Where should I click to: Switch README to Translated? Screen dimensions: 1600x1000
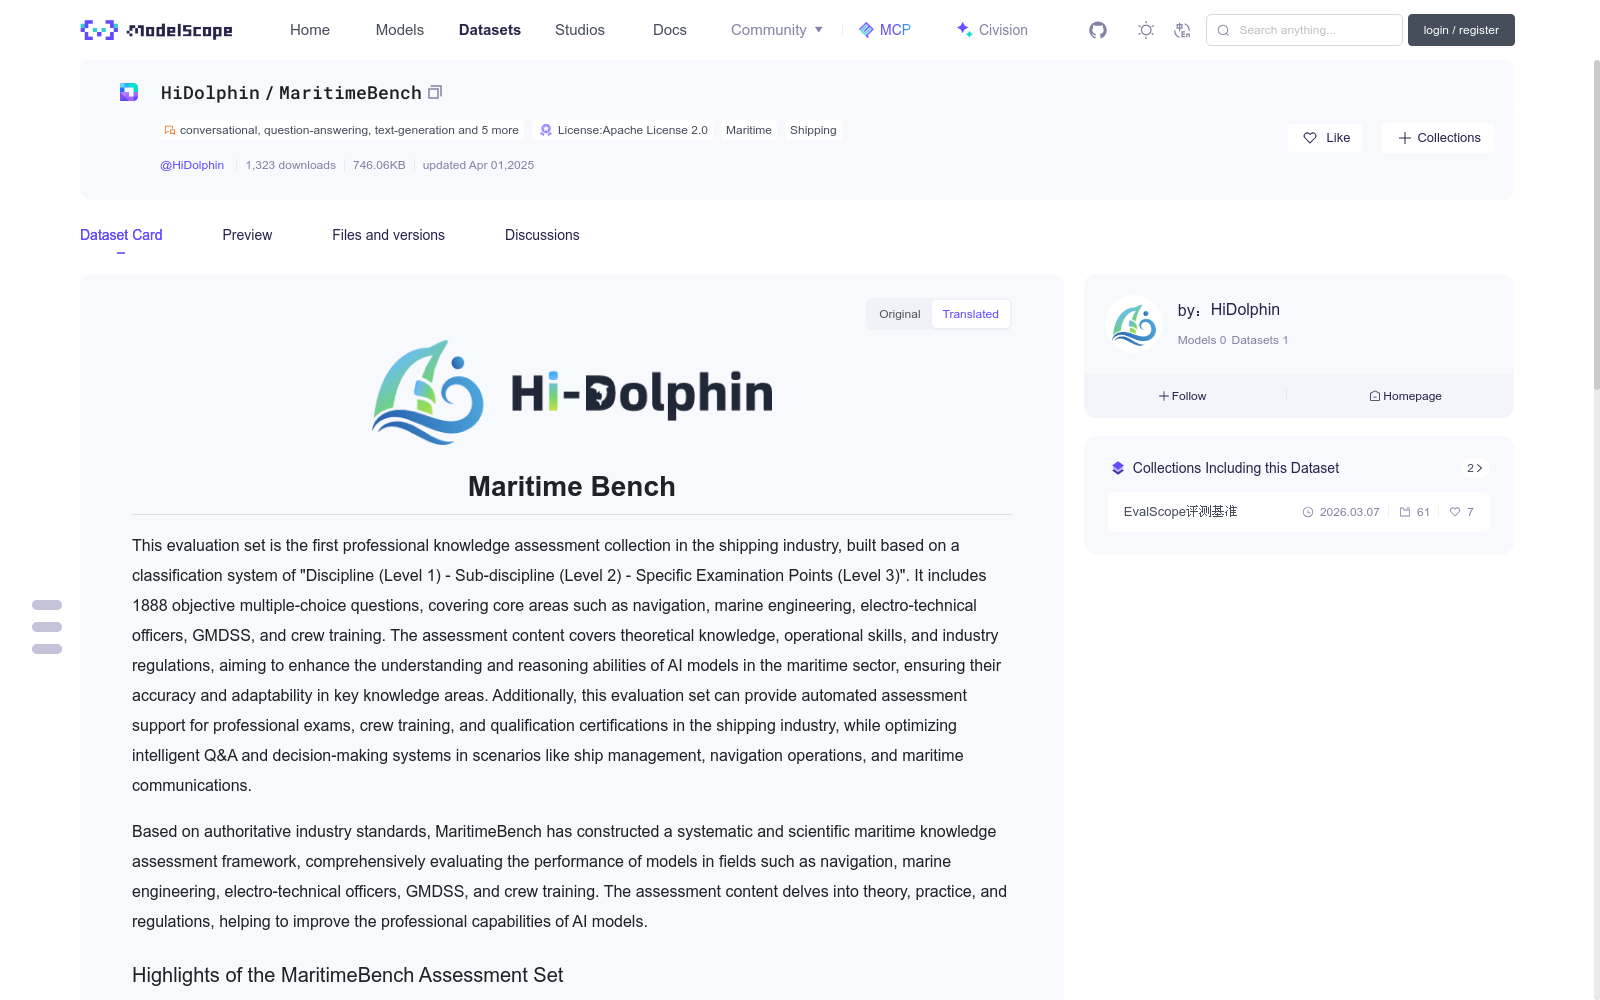pos(970,314)
